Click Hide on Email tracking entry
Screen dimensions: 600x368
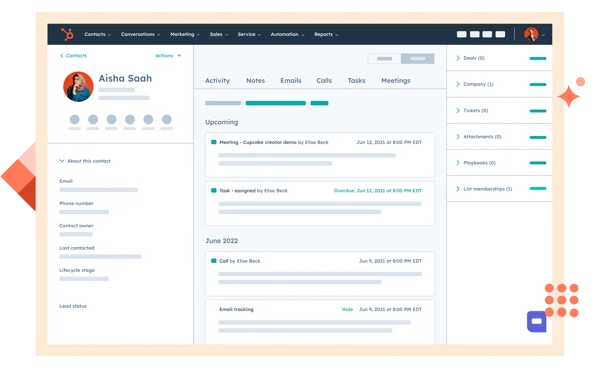(347, 309)
